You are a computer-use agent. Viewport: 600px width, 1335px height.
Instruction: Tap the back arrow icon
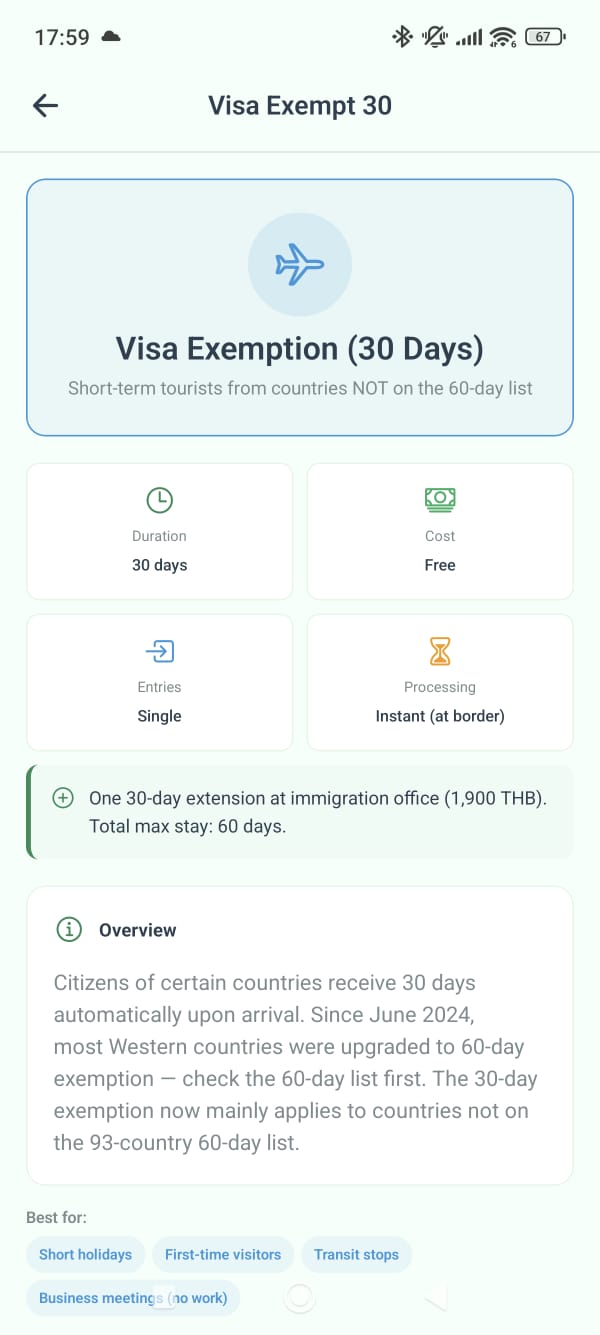tap(45, 106)
